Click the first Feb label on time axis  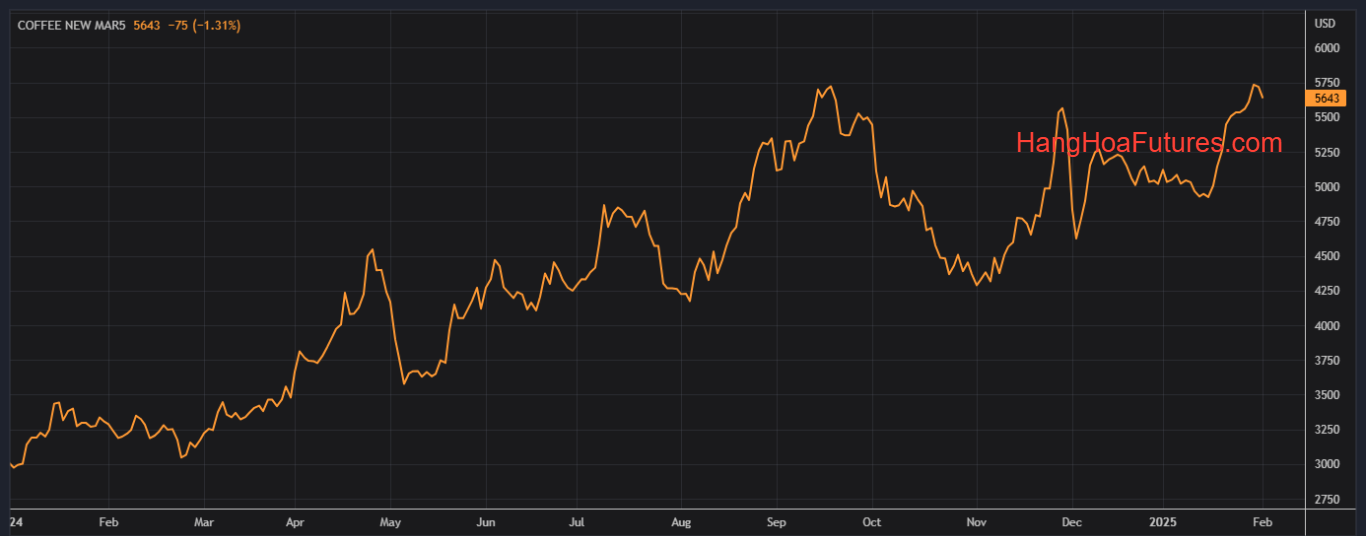[x=109, y=522]
